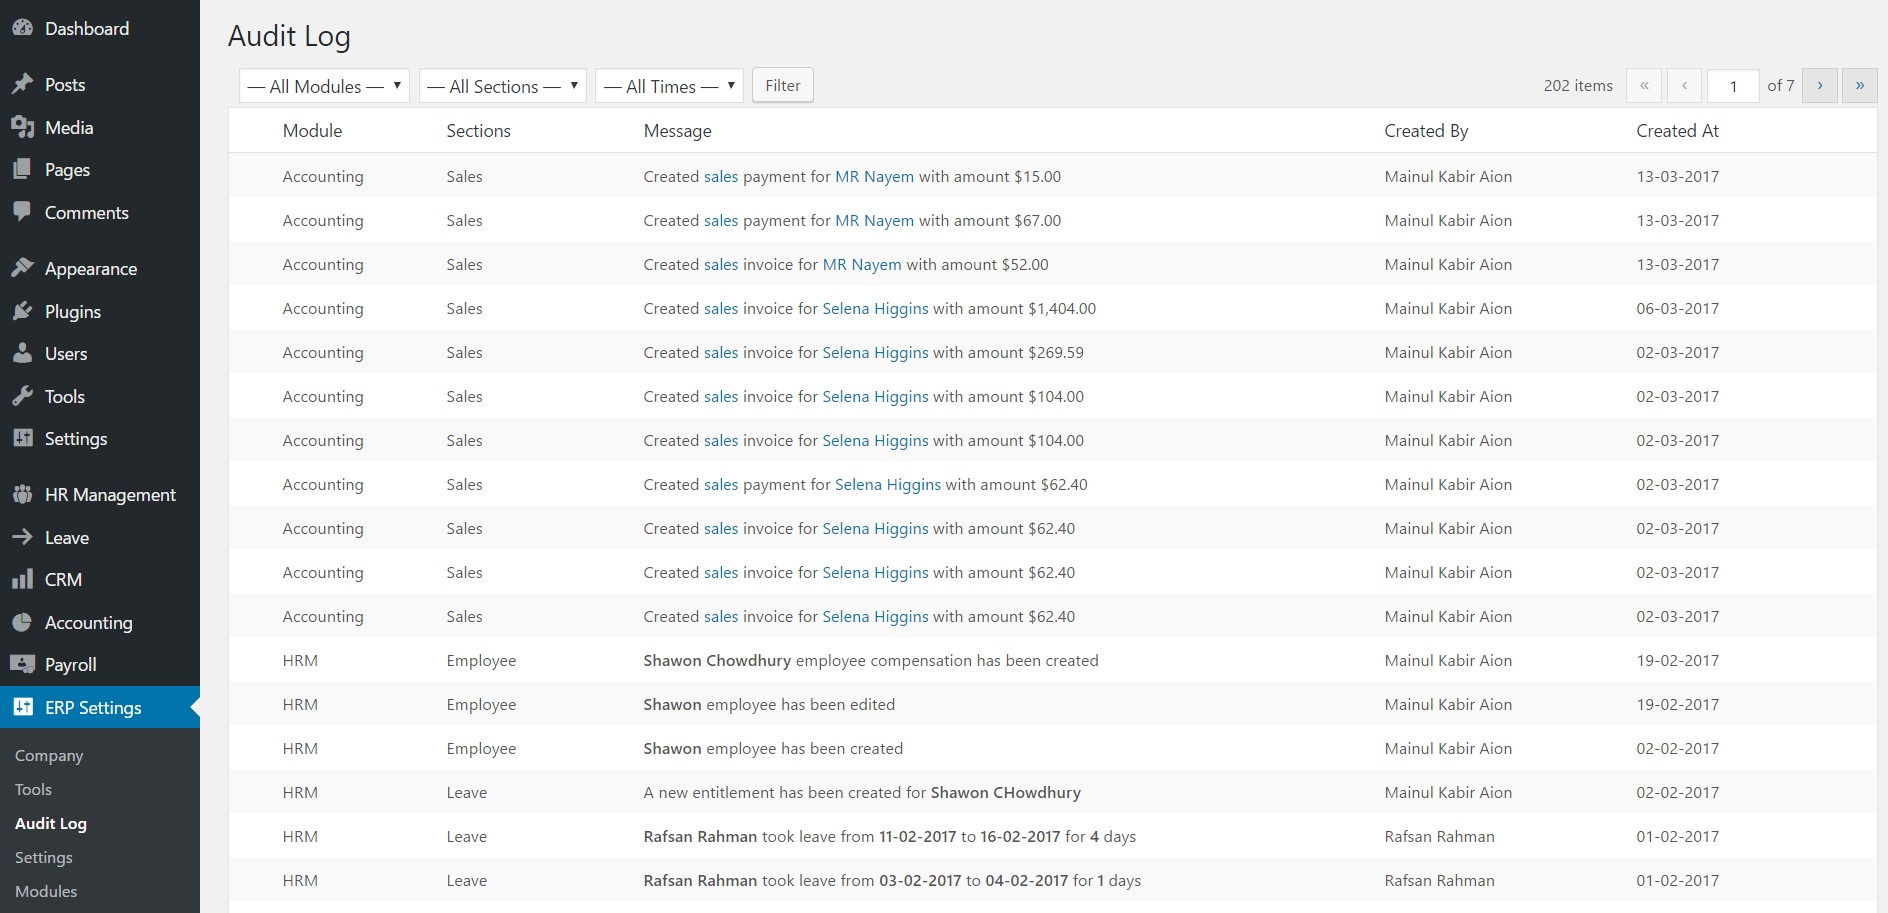Open the Posts menu item
Viewport: 1888px width, 913px height.
[x=100, y=84]
